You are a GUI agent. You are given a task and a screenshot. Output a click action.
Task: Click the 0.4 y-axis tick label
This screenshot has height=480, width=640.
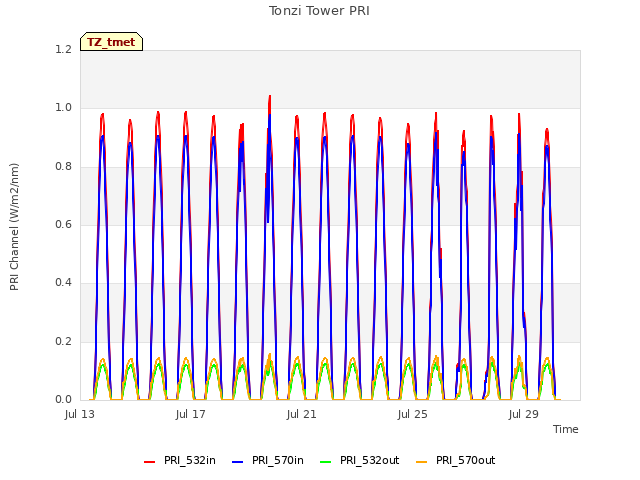click(x=63, y=282)
